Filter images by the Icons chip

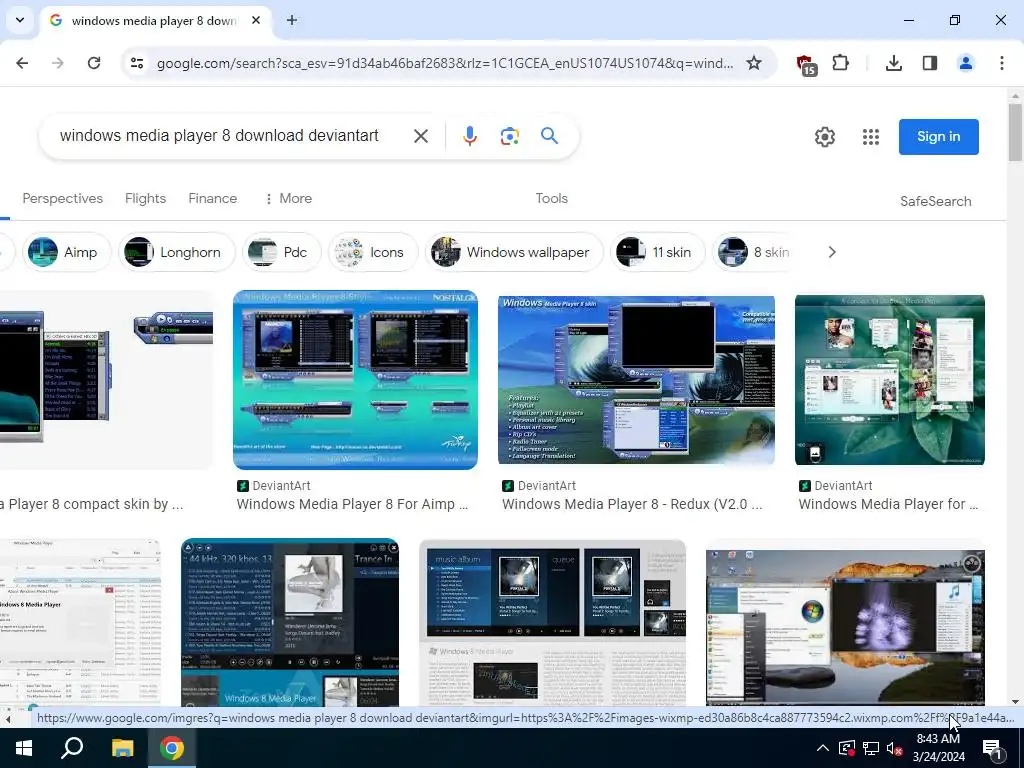373,252
